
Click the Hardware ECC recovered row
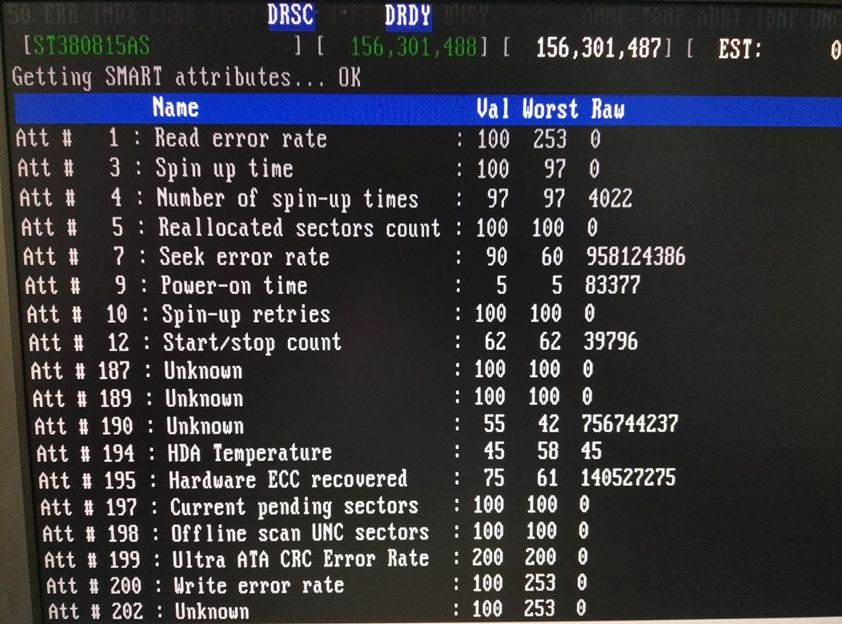(357, 478)
